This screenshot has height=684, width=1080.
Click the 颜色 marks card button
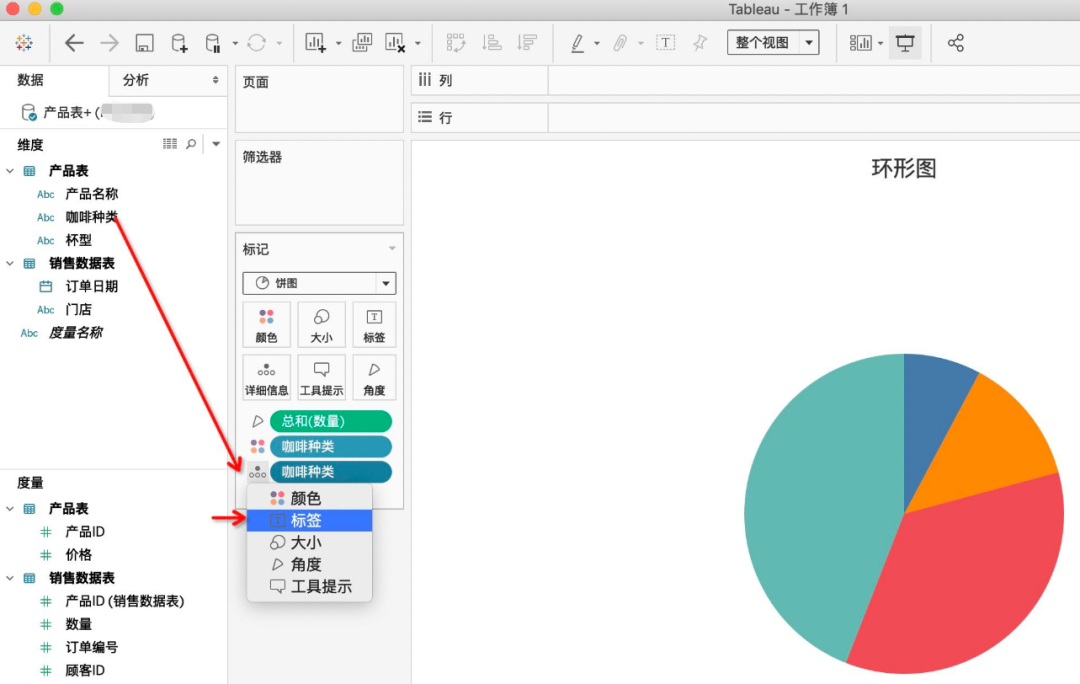[x=266, y=325]
